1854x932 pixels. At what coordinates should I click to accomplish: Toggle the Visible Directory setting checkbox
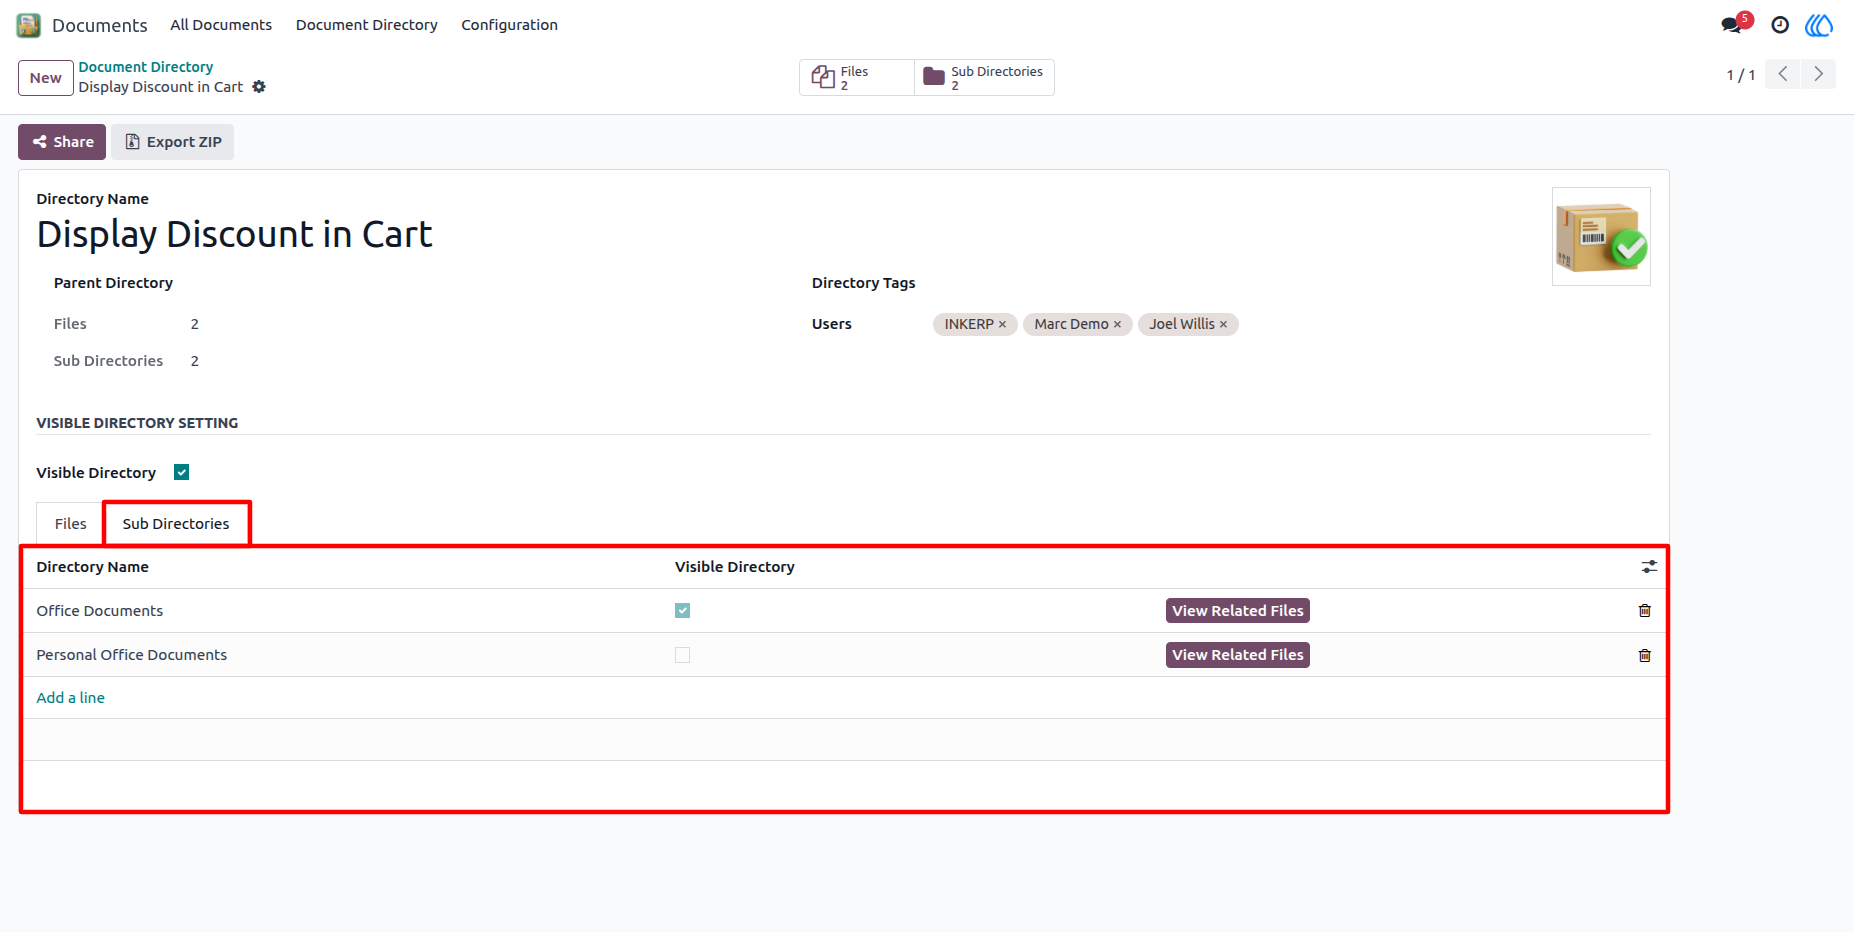click(182, 472)
